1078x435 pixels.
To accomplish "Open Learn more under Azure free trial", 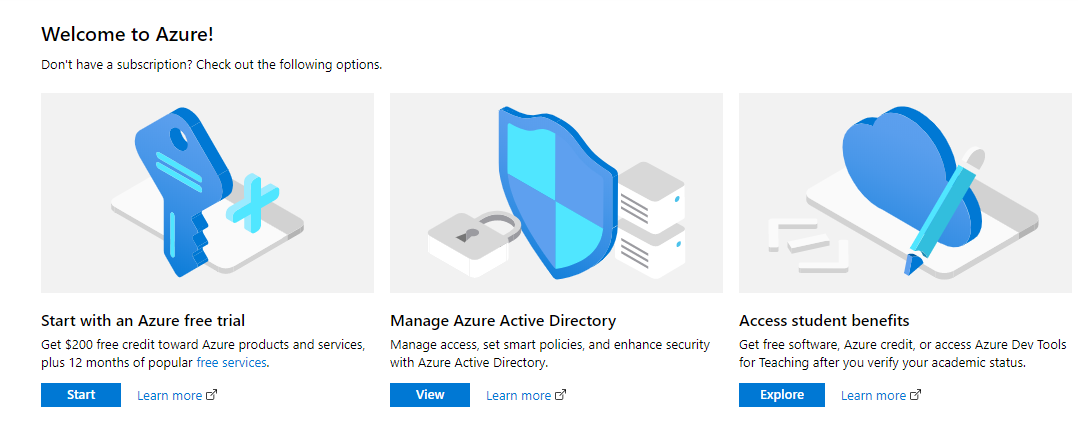I will click(169, 395).
